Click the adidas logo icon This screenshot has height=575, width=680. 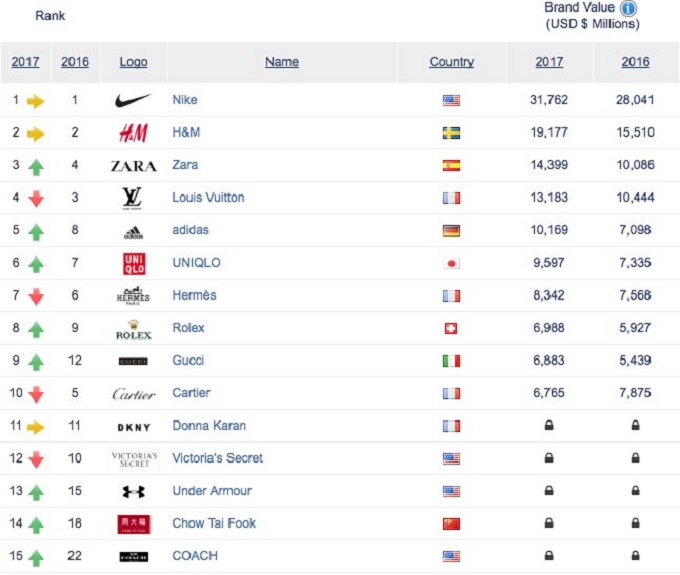point(134,233)
